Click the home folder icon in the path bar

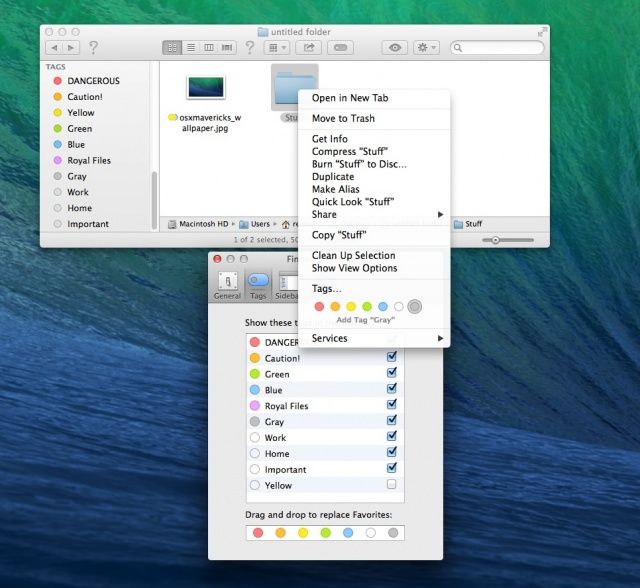286,224
